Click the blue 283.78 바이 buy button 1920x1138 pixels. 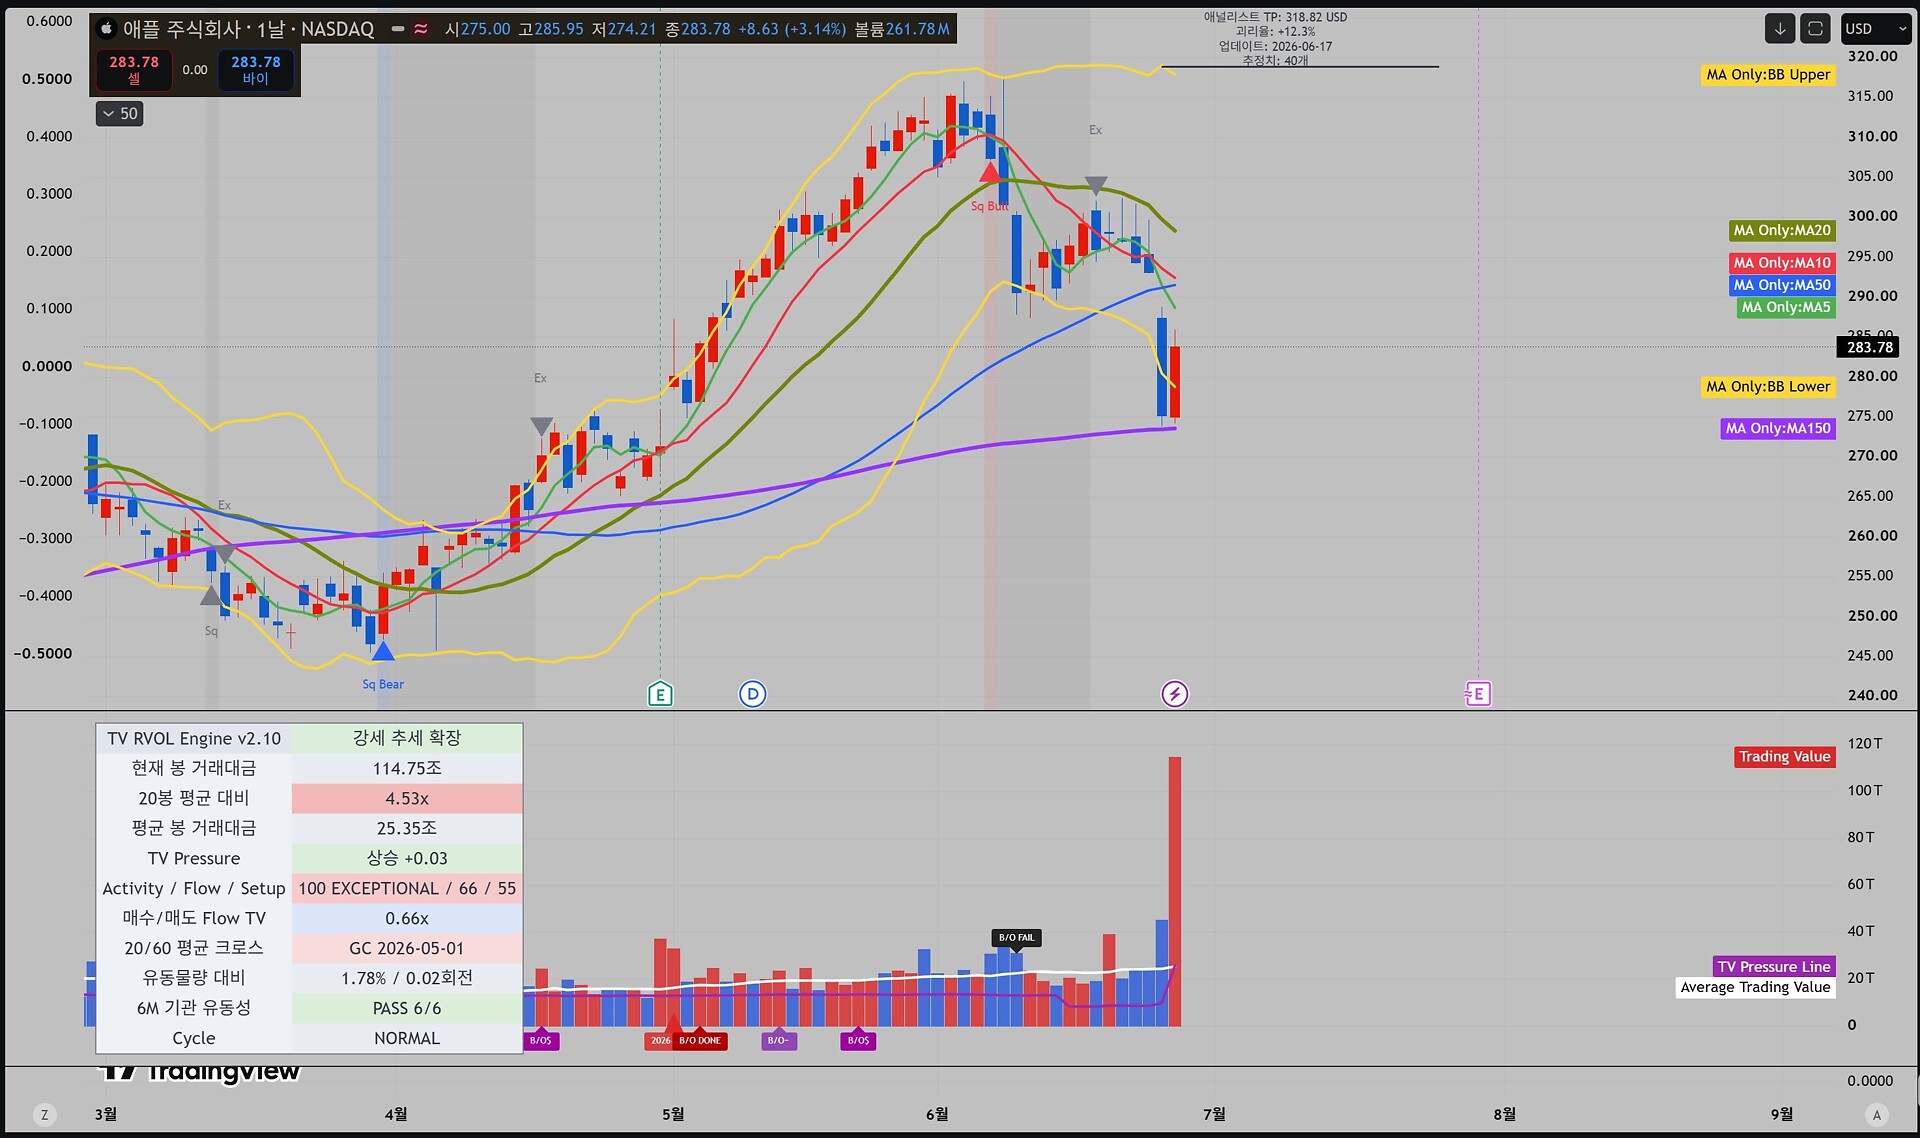click(256, 69)
